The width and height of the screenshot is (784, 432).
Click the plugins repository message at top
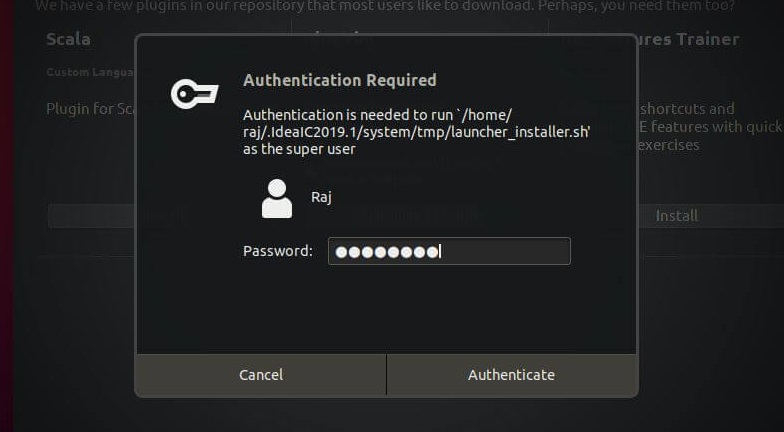tap(385, 7)
